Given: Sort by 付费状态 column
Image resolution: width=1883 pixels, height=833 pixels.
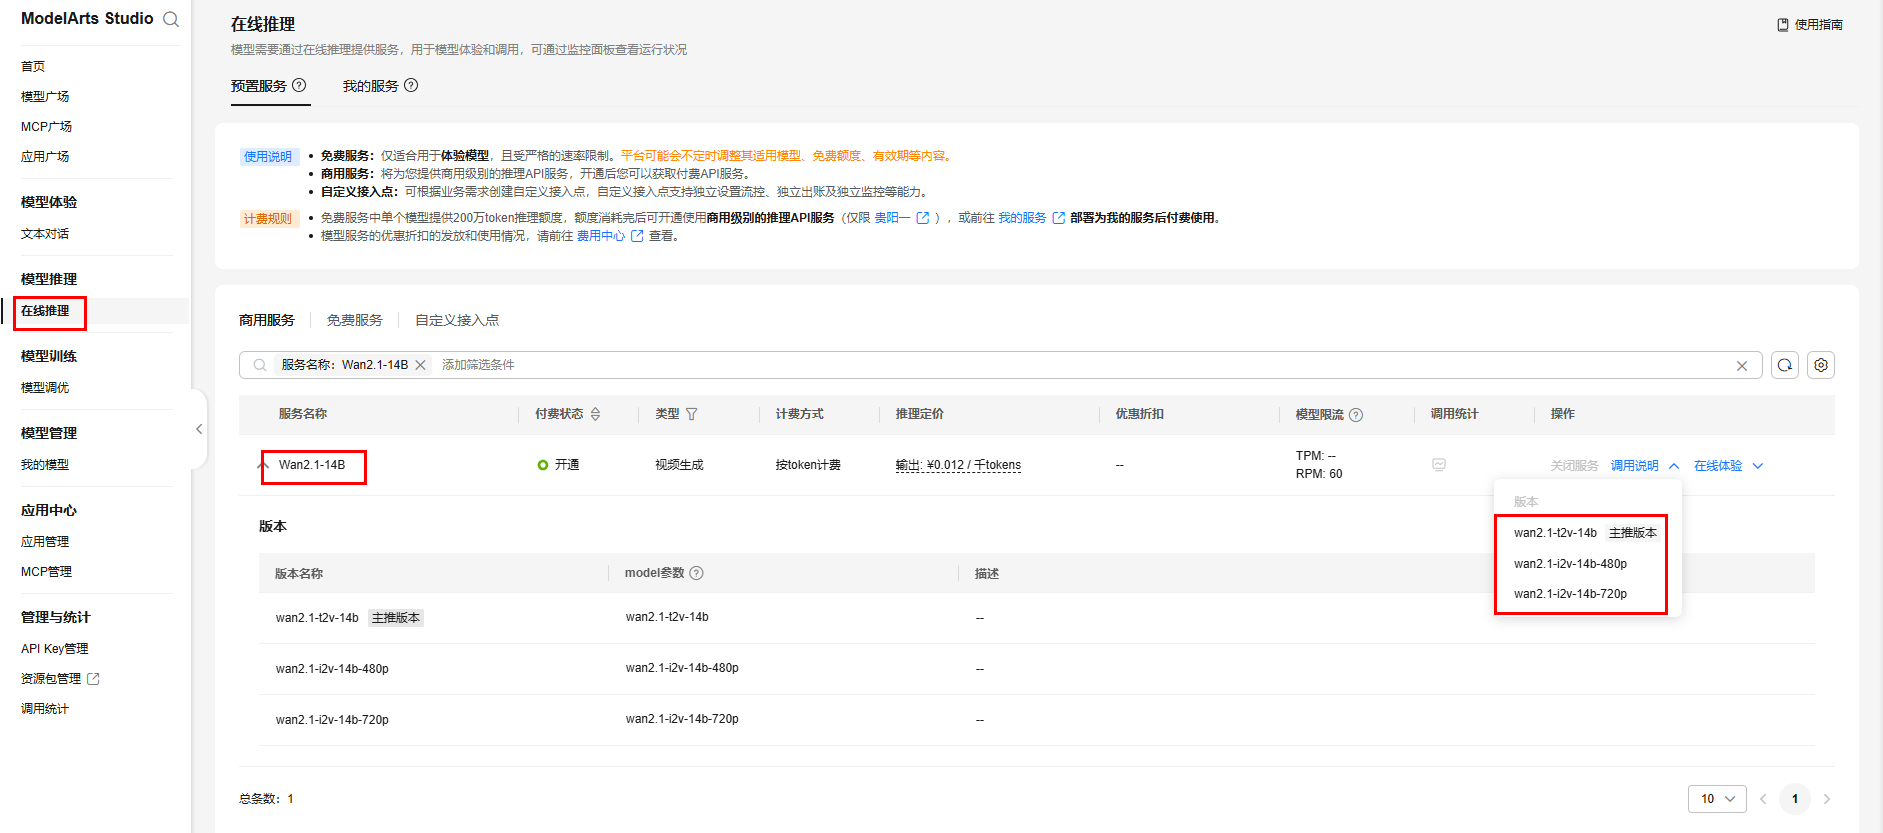Looking at the screenshot, I should (x=596, y=414).
